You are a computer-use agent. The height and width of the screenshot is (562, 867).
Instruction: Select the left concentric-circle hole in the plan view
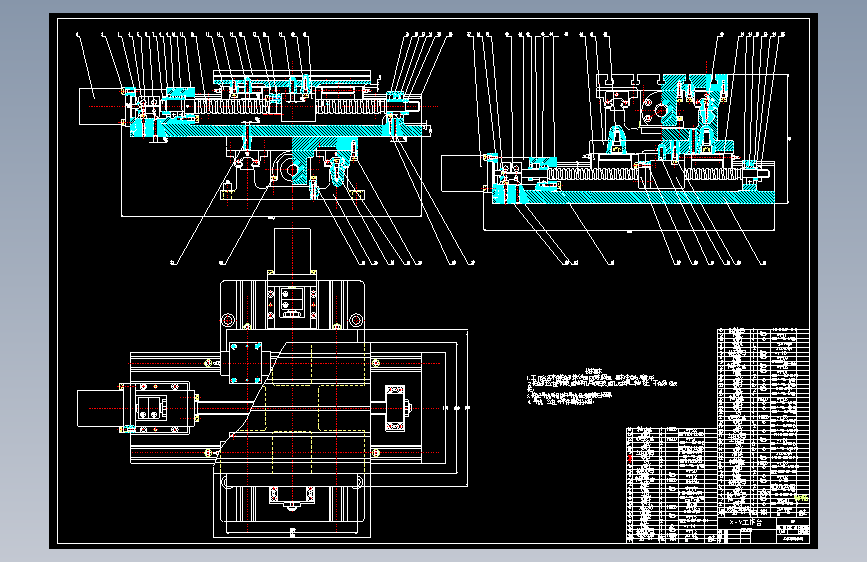coord(228,320)
